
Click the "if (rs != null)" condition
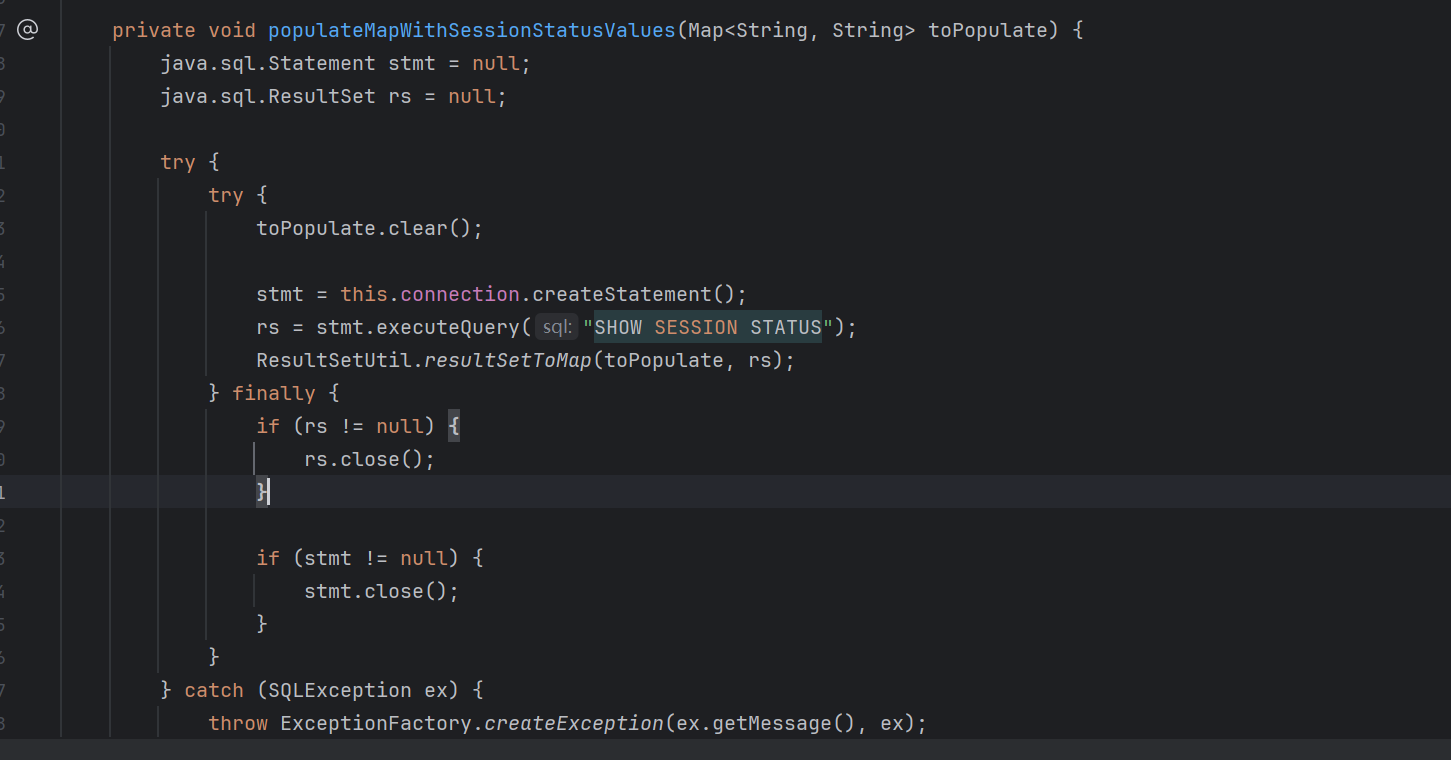[346, 426]
